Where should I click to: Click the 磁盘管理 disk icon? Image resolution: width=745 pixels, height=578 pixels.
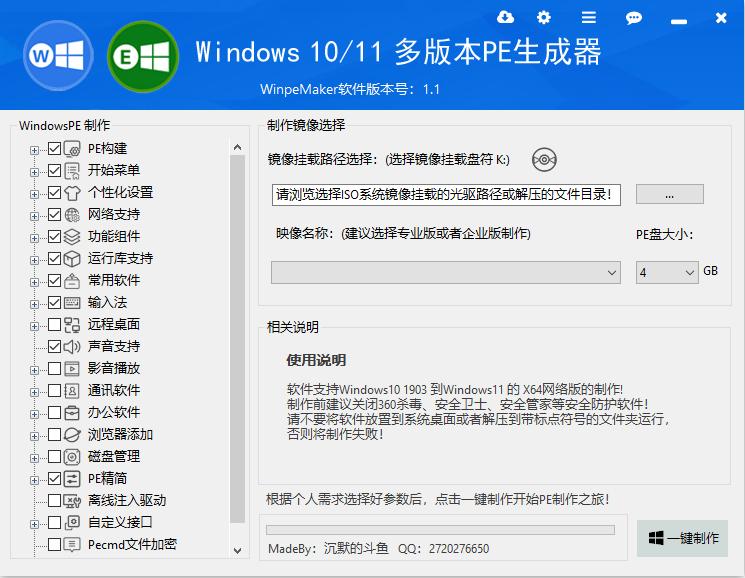click(72, 457)
